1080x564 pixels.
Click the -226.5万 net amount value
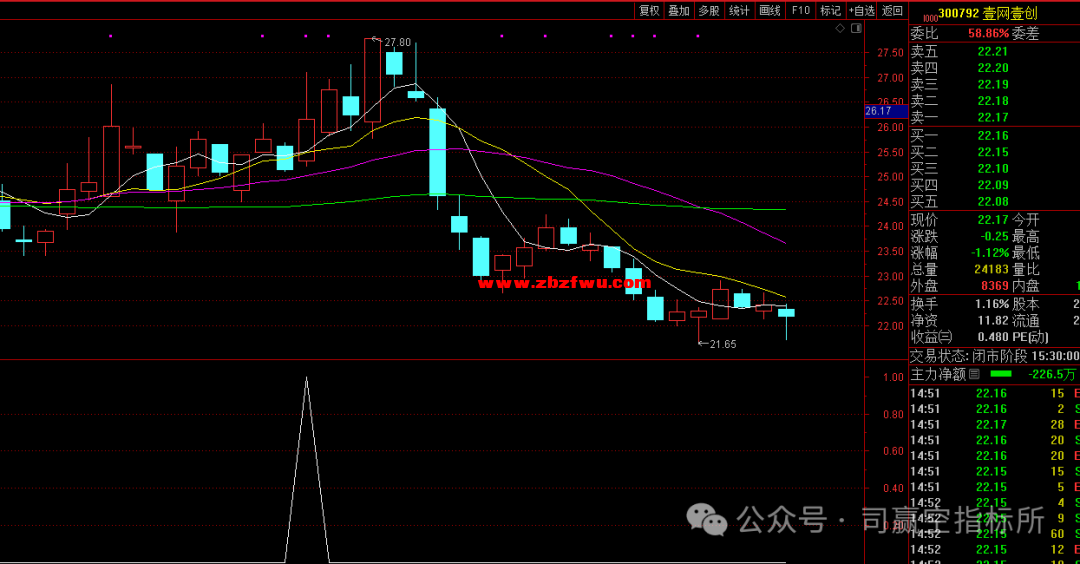[x=1052, y=374]
